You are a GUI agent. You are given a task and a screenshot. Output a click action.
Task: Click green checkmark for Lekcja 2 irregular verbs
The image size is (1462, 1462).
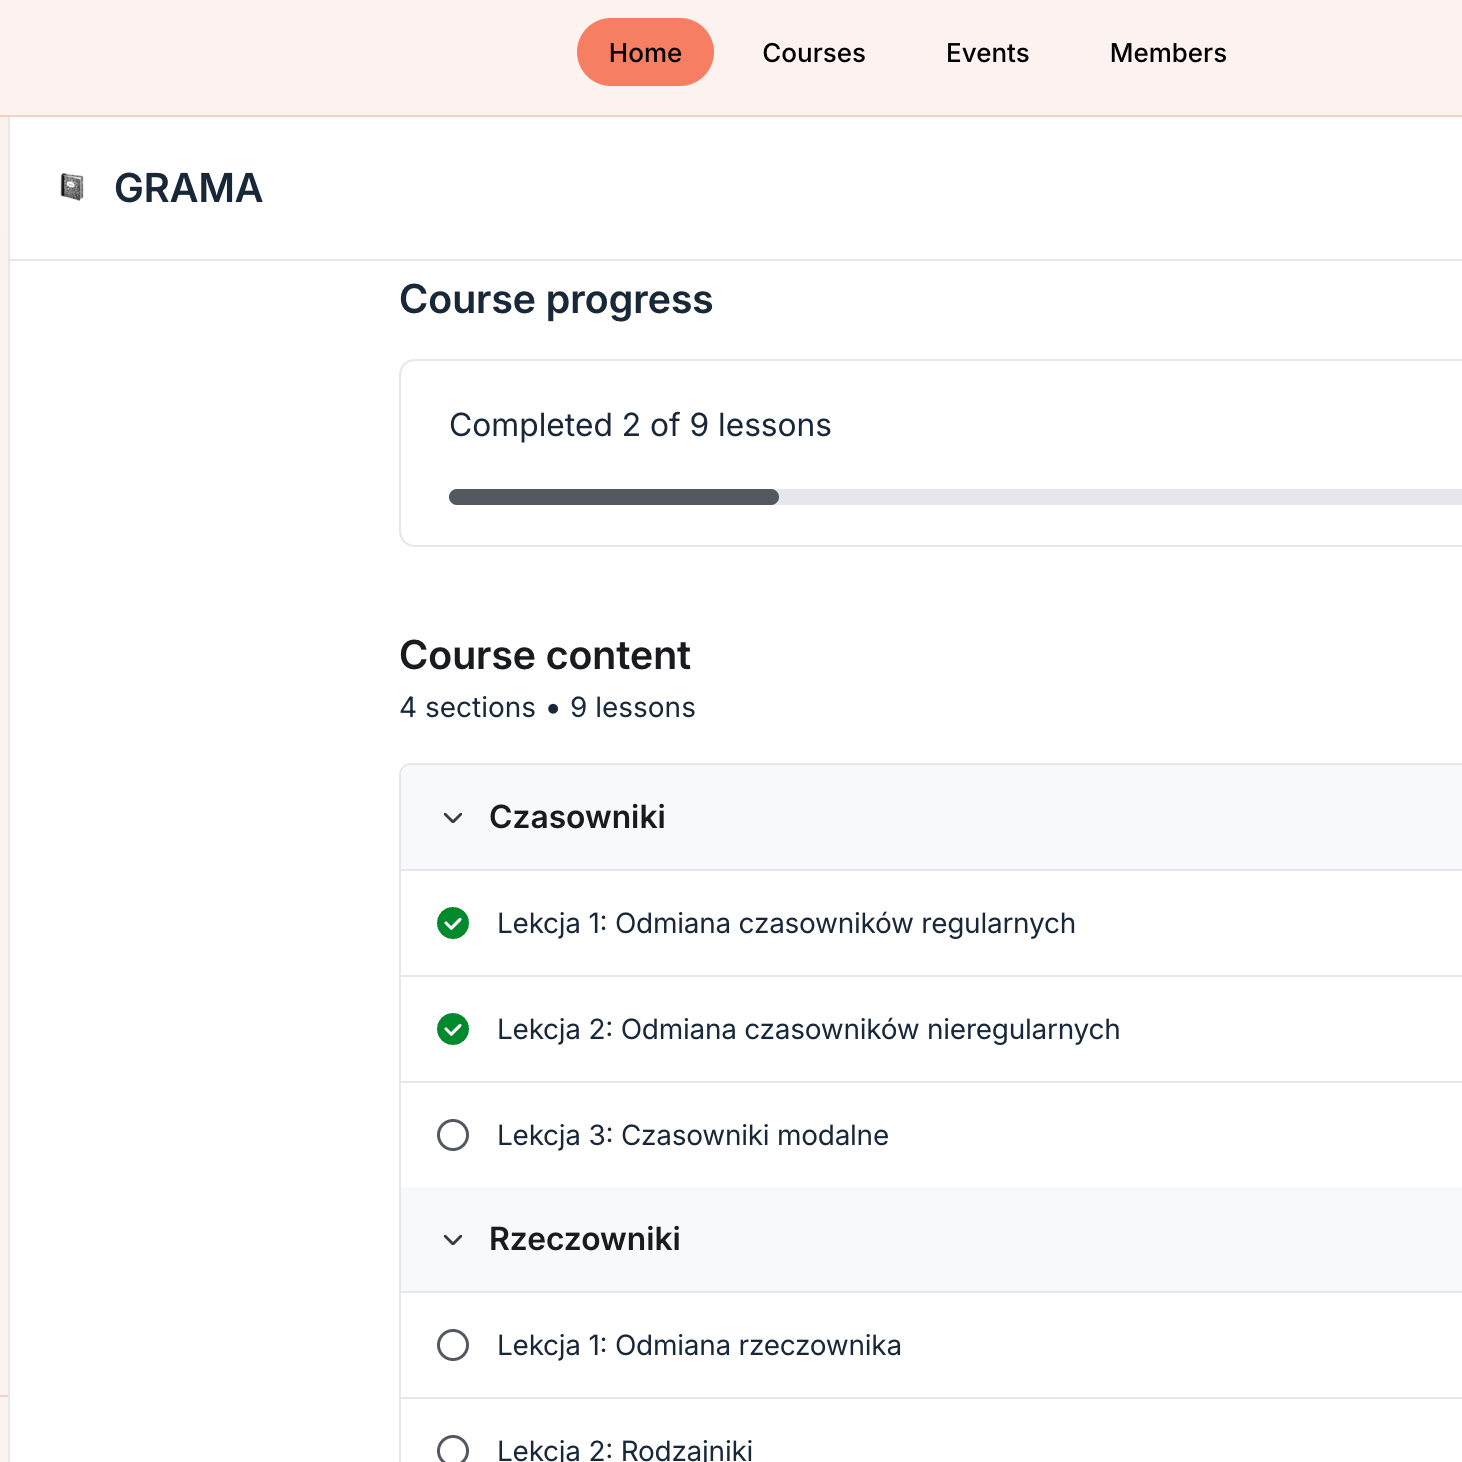453,1029
